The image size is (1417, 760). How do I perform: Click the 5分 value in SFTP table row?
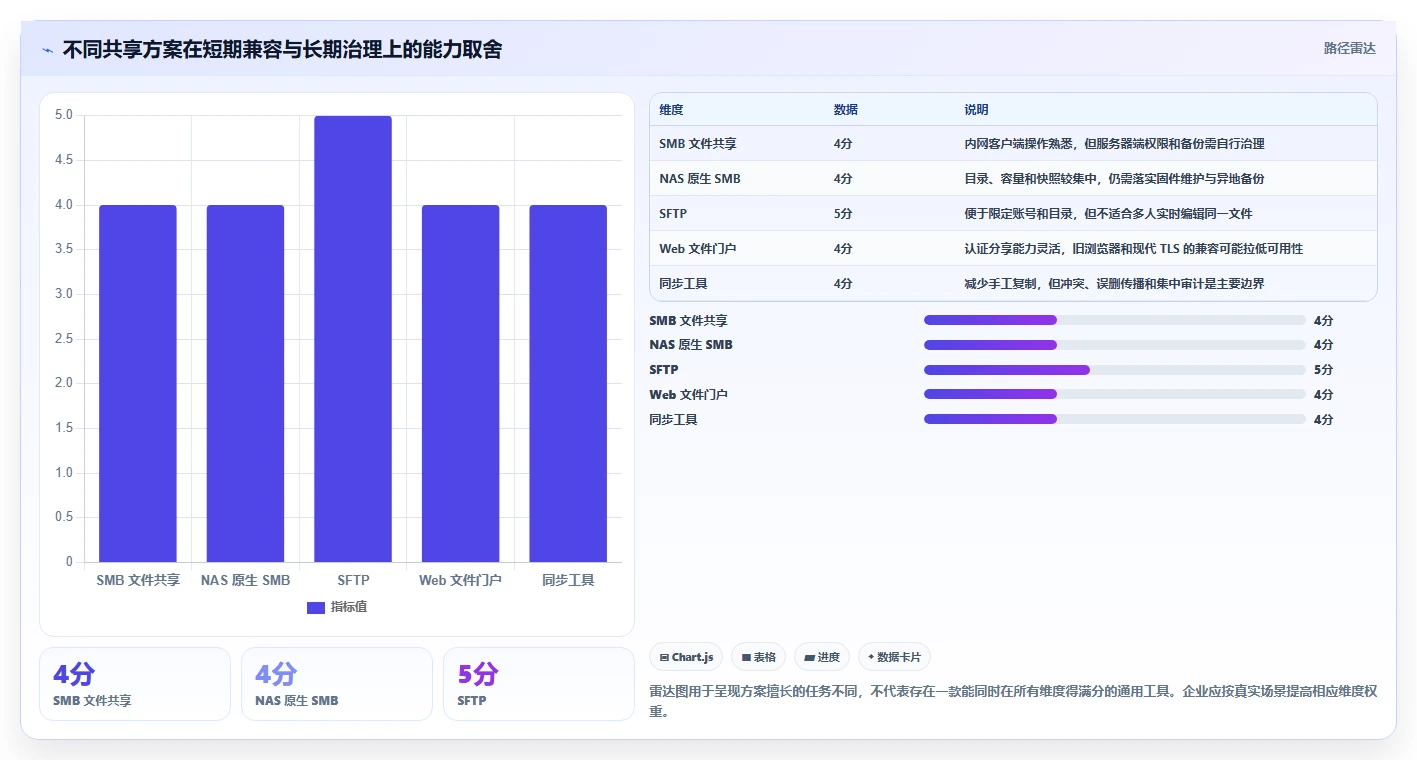click(843, 214)
